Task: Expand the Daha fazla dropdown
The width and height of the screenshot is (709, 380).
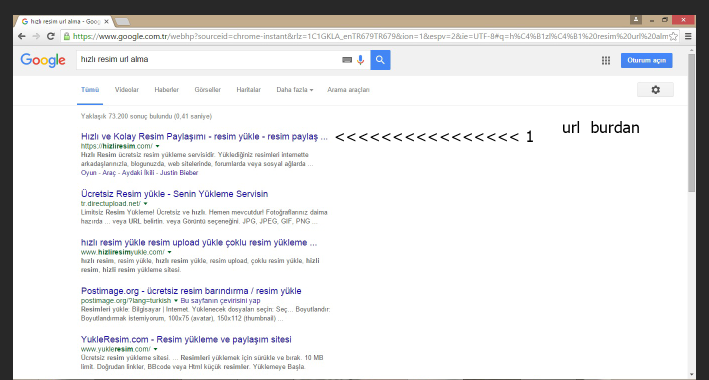Action: tap(295, 90)
